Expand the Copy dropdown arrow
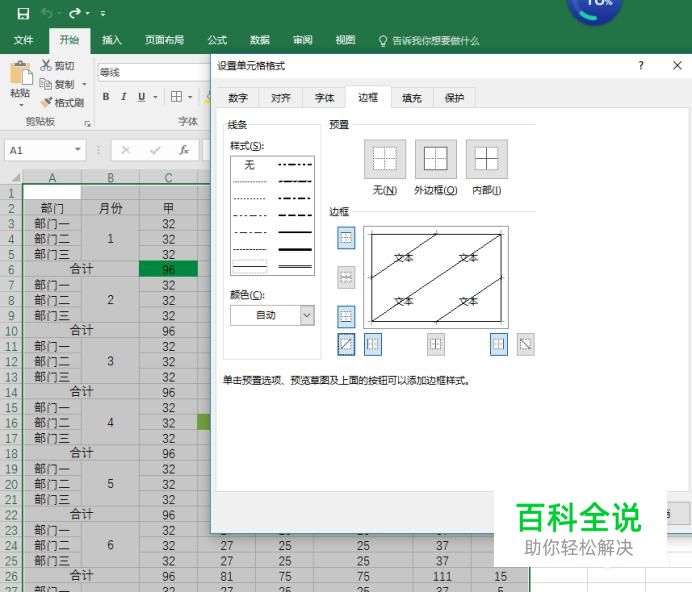 click(x=84, y=84)
